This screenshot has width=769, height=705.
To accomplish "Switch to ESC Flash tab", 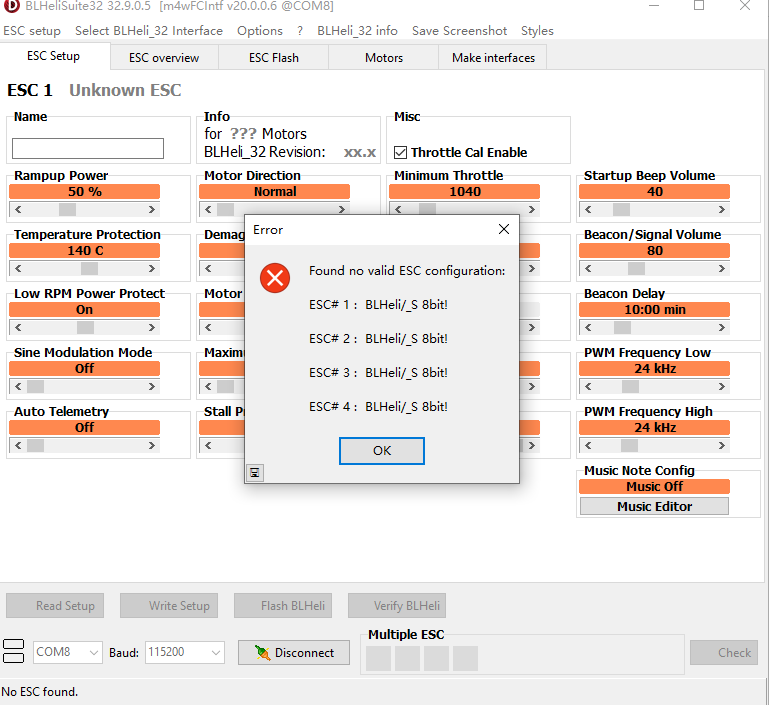I will tap(274, 57).
